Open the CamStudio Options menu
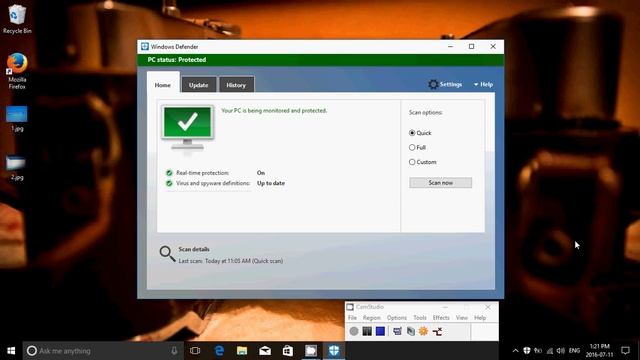 (x=397, y=318)
